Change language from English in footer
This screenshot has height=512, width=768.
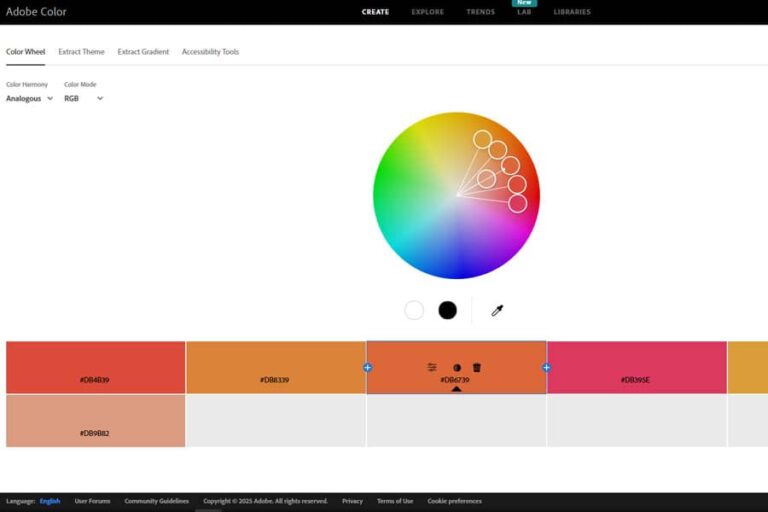point(50,501)
